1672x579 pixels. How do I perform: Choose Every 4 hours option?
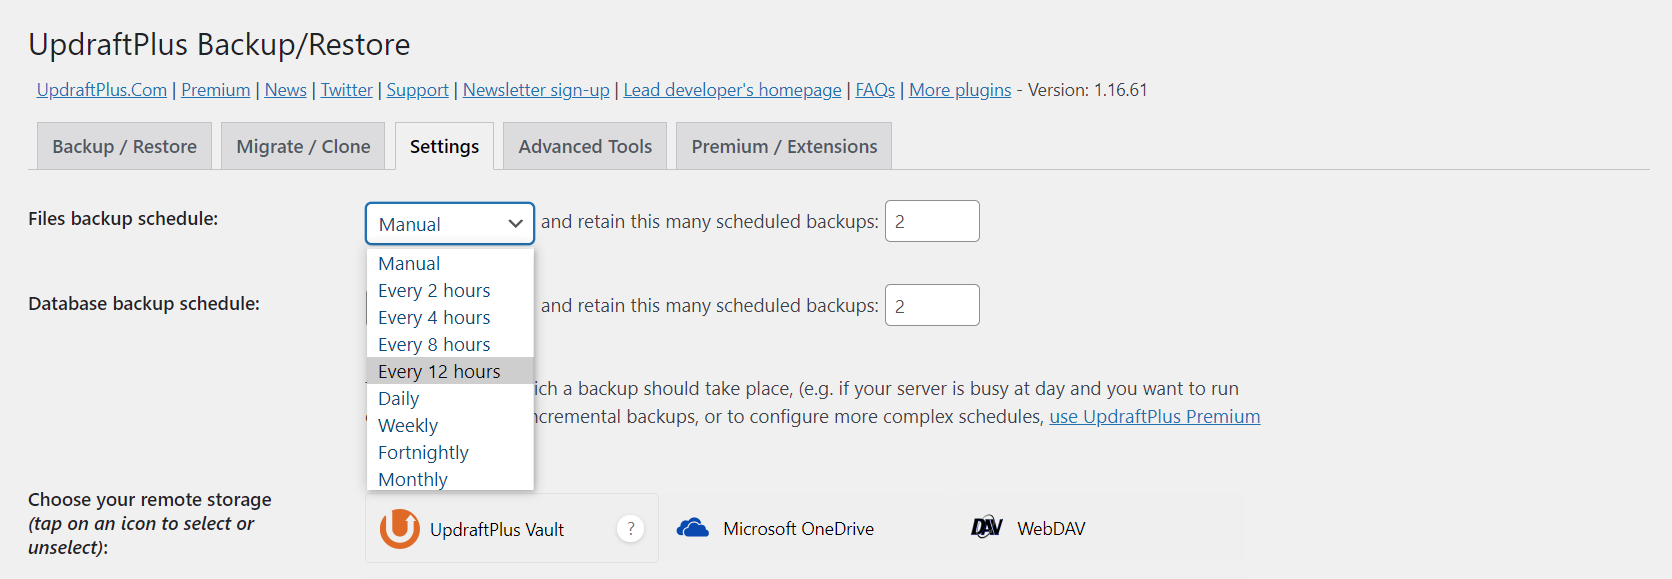coord(450,317)
